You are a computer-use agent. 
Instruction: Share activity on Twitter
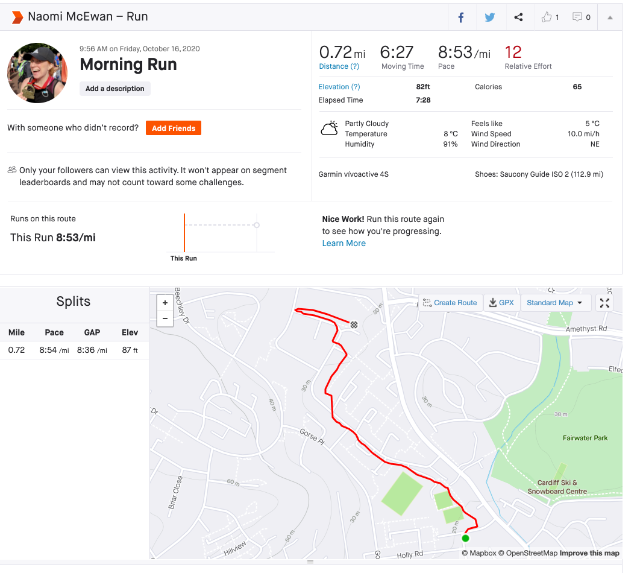pyautogui.click(x=490, y=17)
